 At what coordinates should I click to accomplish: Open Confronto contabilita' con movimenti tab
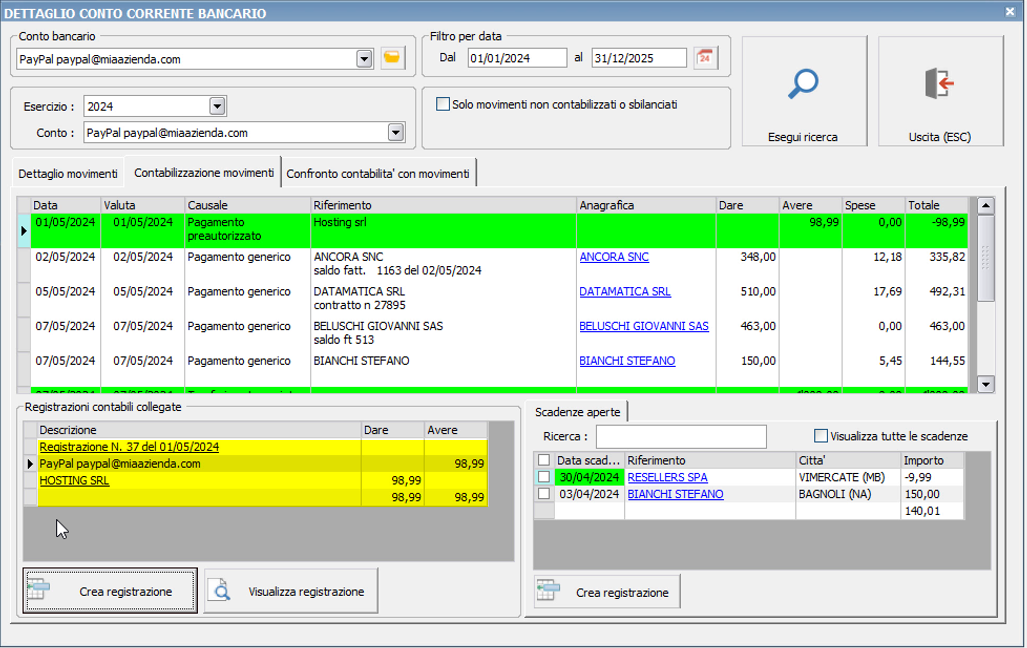(378, 174)
